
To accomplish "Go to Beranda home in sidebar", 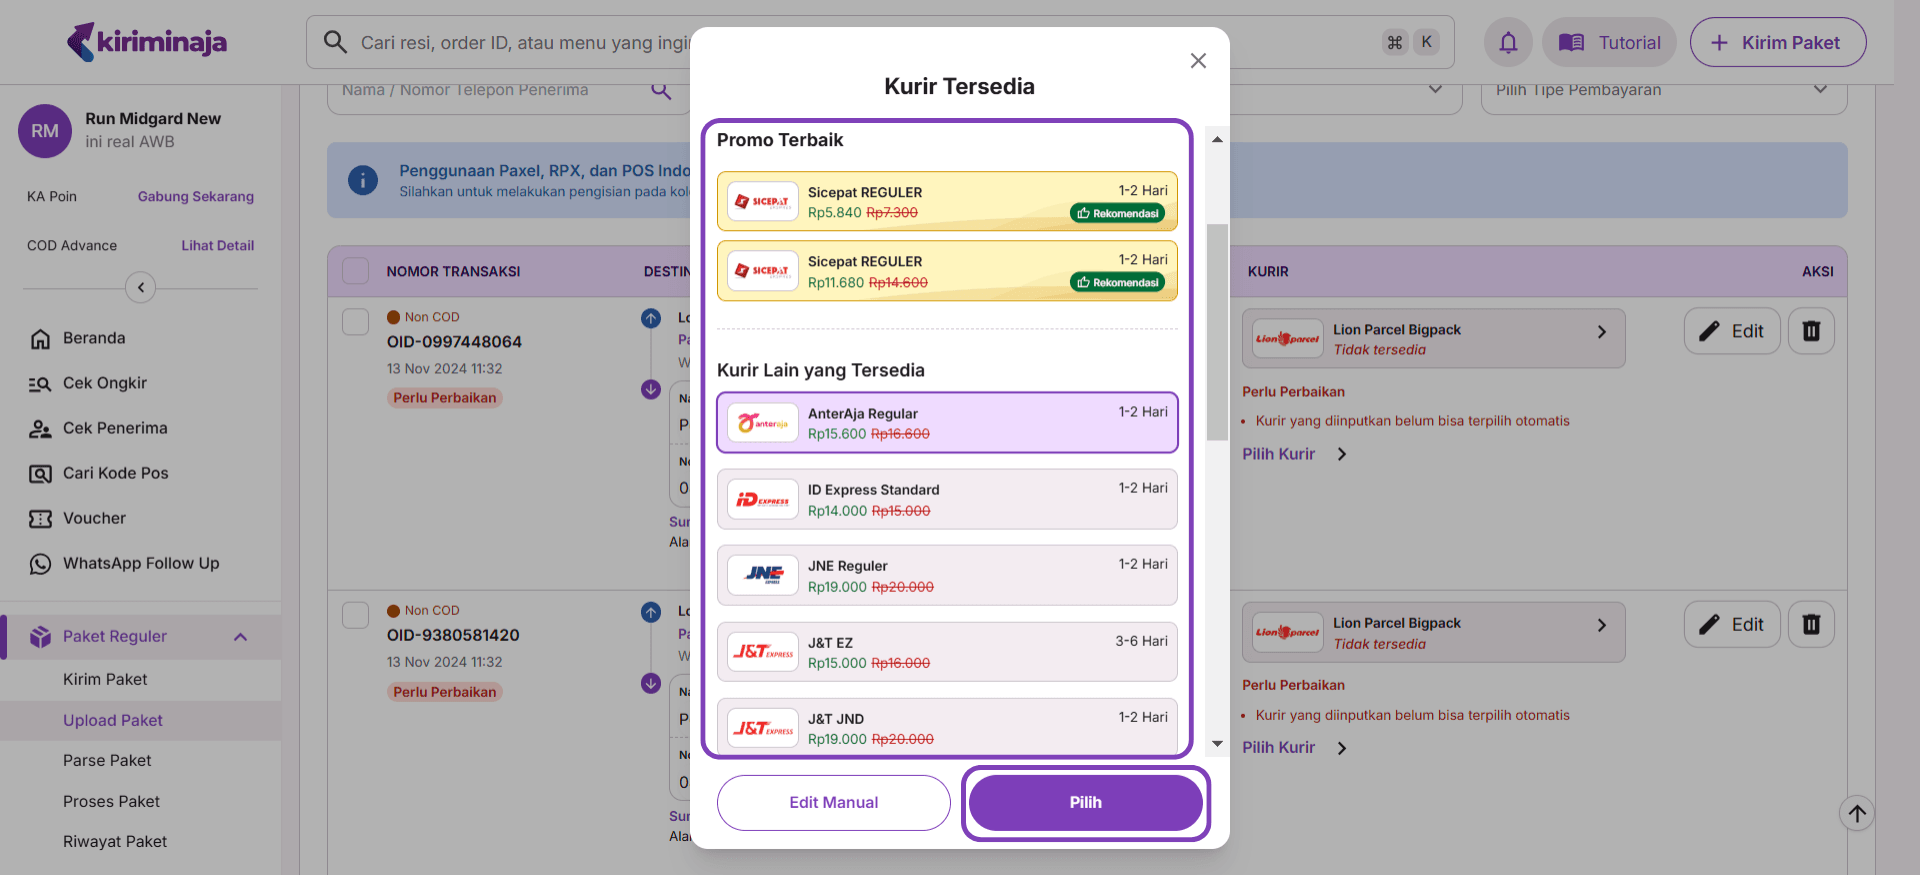I will (94, 338).
